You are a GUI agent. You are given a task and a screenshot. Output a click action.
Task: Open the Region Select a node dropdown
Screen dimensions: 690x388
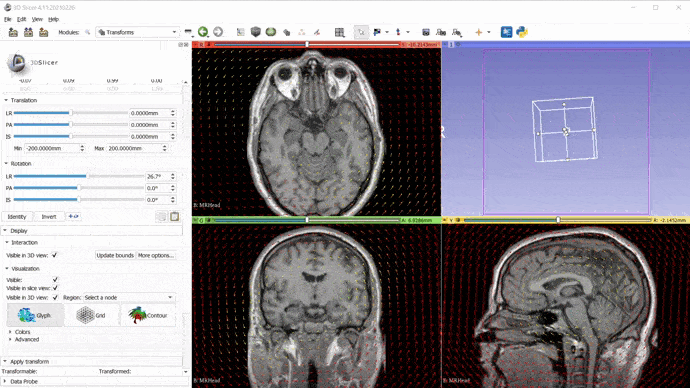[x=128, y=298]
